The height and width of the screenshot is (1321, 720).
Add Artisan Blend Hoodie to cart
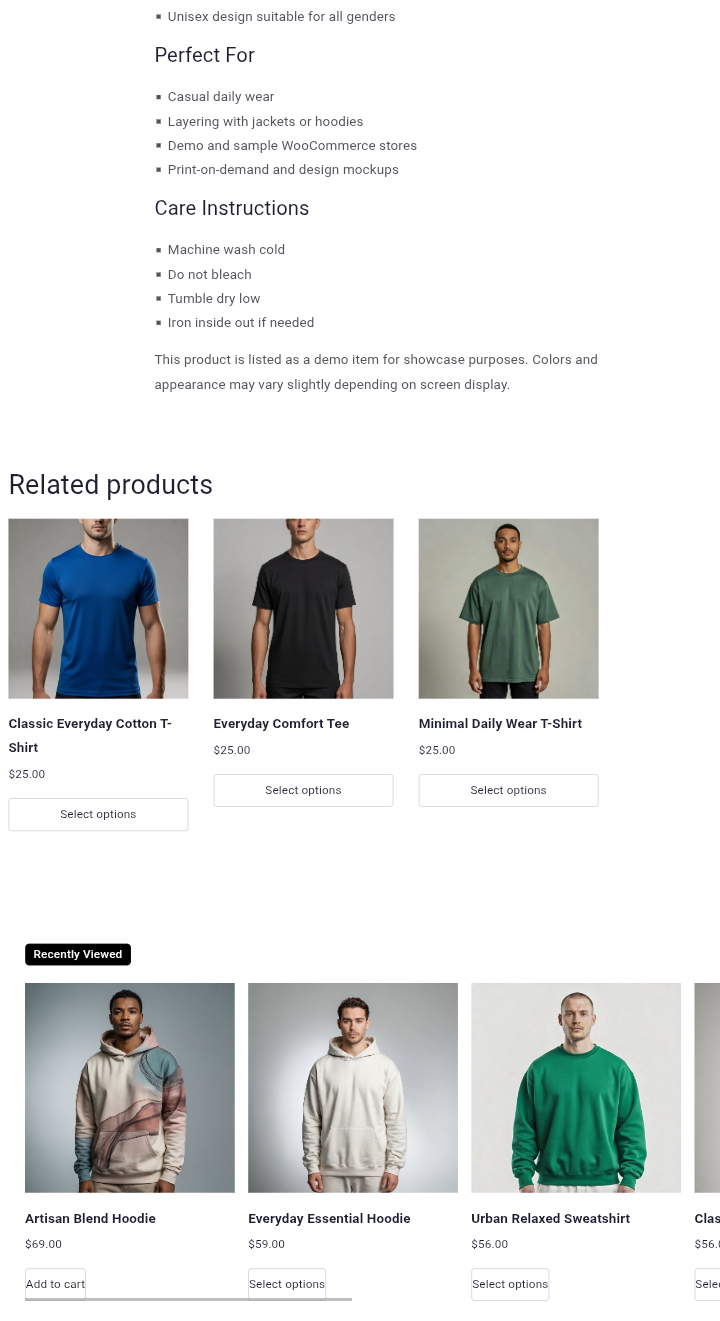[55, 1284]
